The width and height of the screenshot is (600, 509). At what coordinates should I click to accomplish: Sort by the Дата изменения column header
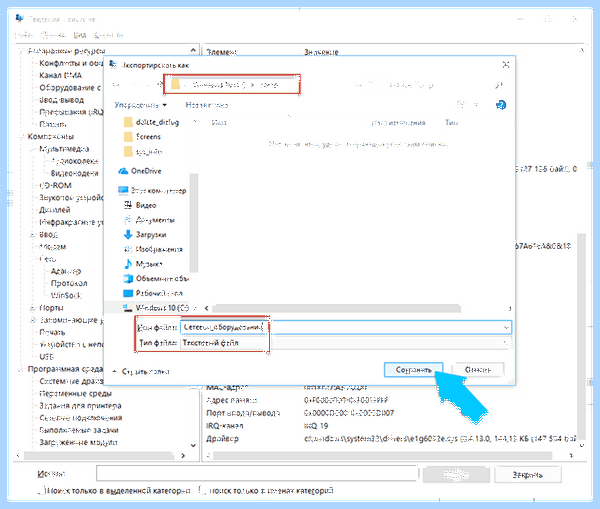(x=398, y=122)
